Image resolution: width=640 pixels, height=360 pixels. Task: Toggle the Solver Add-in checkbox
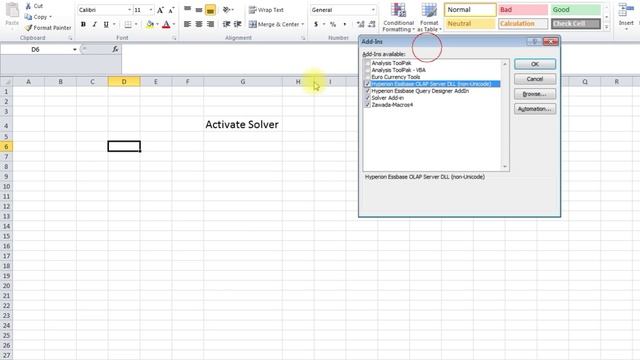pos(367,98)
